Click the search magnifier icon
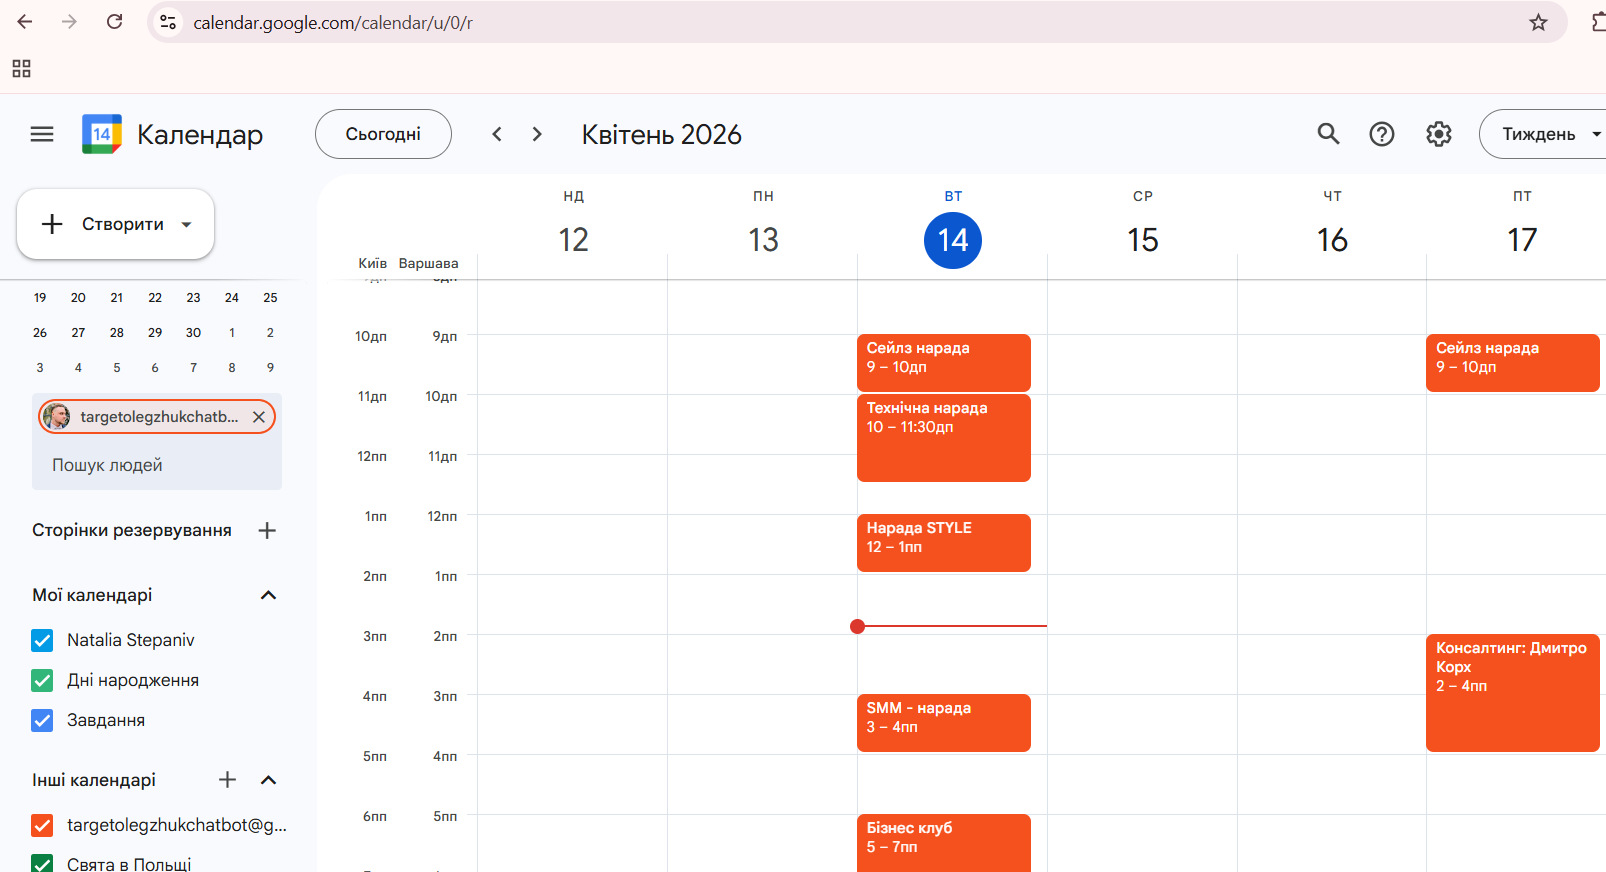Screen dimensions: 1606x872 tap(1328, 134)
